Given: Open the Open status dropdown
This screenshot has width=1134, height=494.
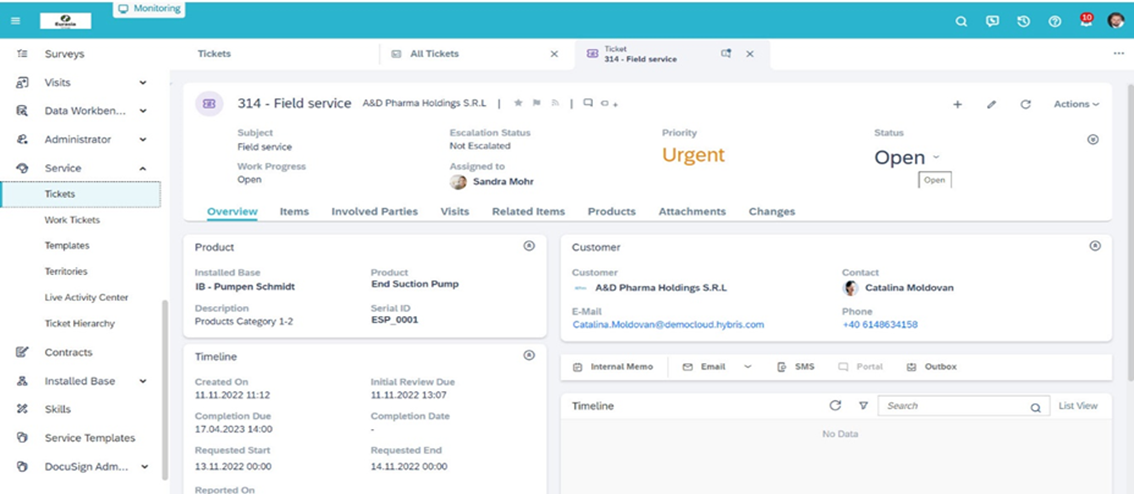Looking at the screenshot, I should click(x=937, y=157).
